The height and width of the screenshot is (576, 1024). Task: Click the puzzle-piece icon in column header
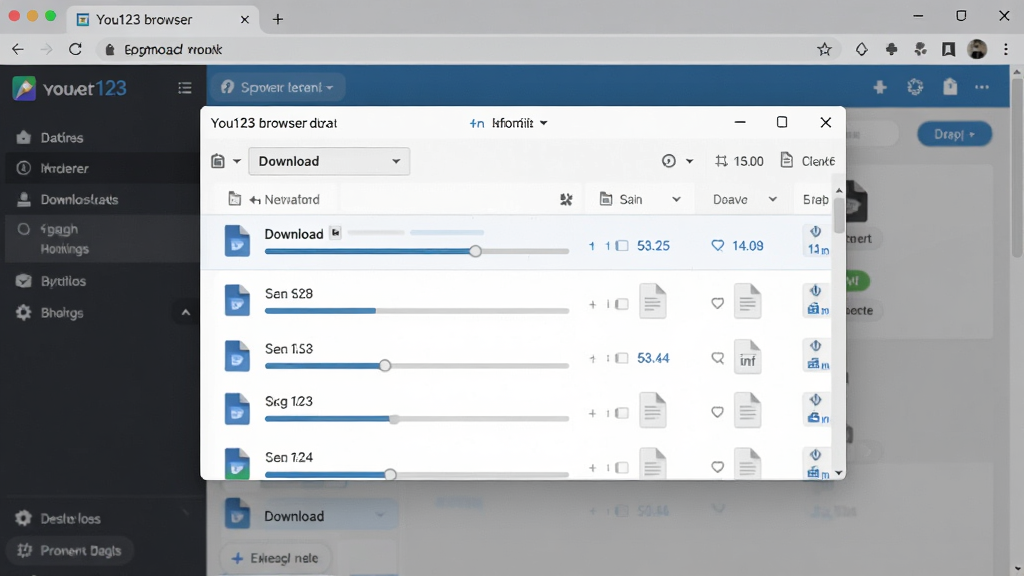566,199
